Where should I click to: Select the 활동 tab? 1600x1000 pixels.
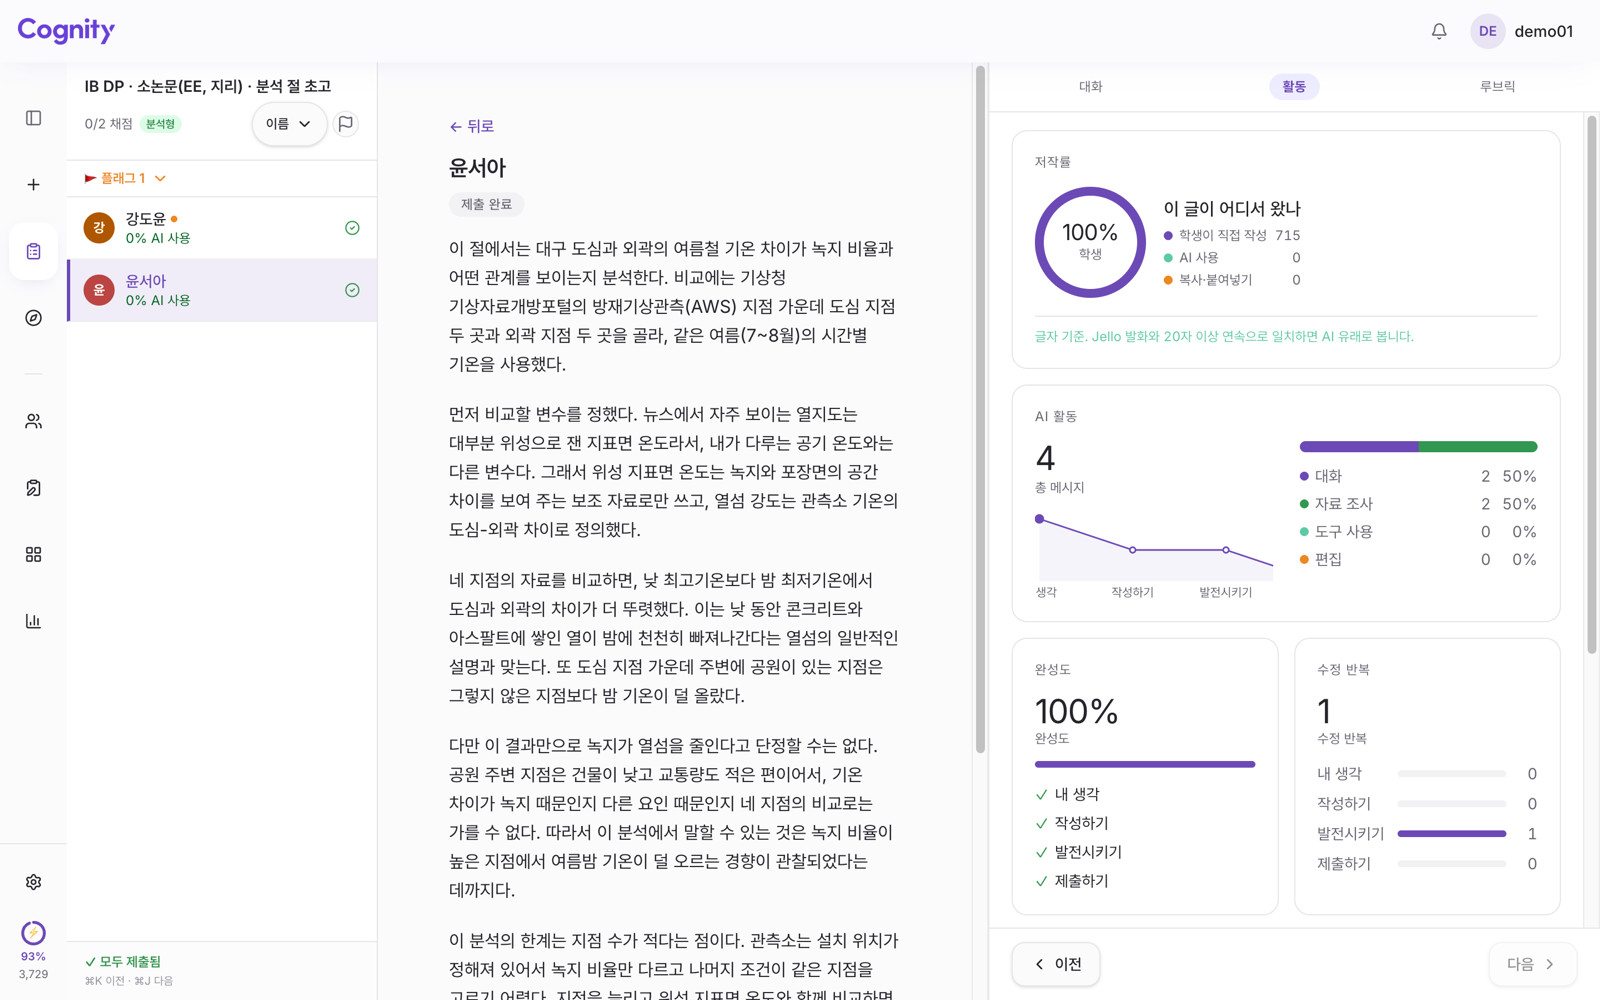point(1294,87)
